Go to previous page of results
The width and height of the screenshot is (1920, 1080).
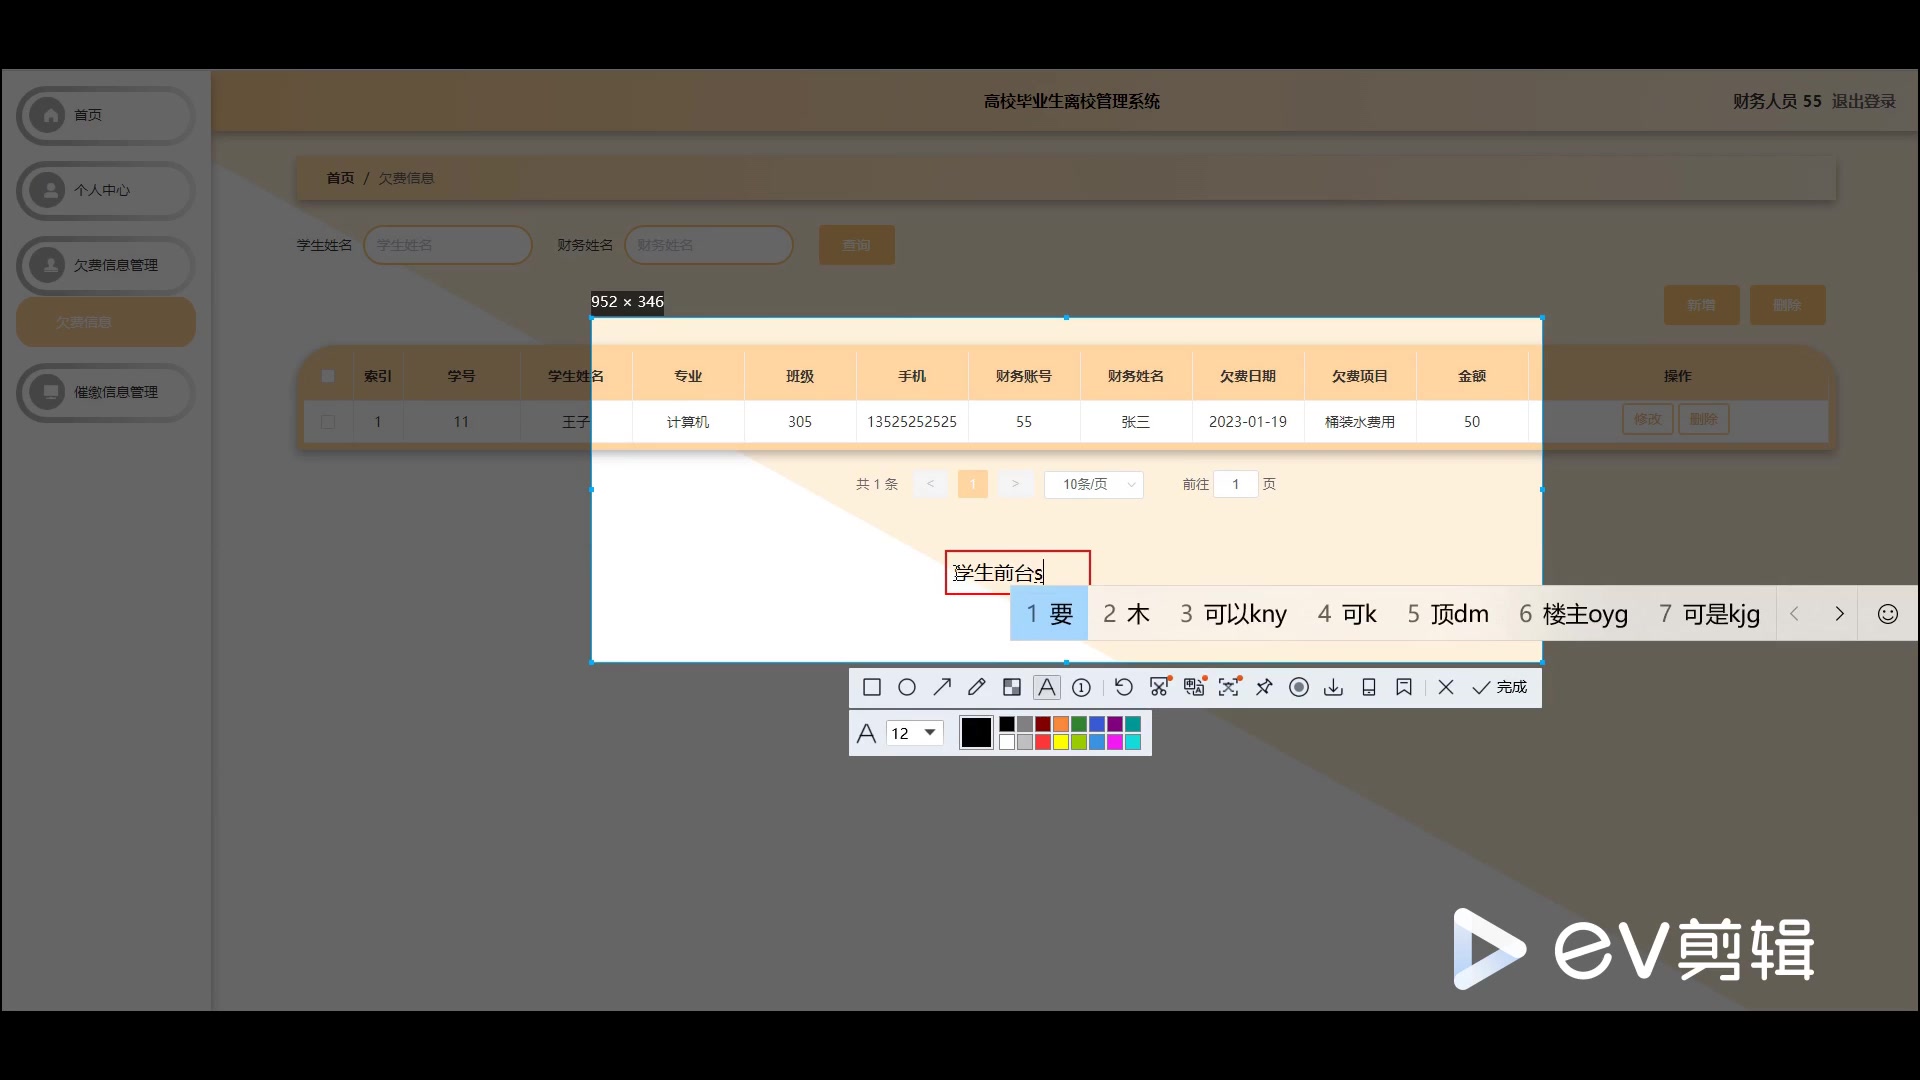[930, 484]
